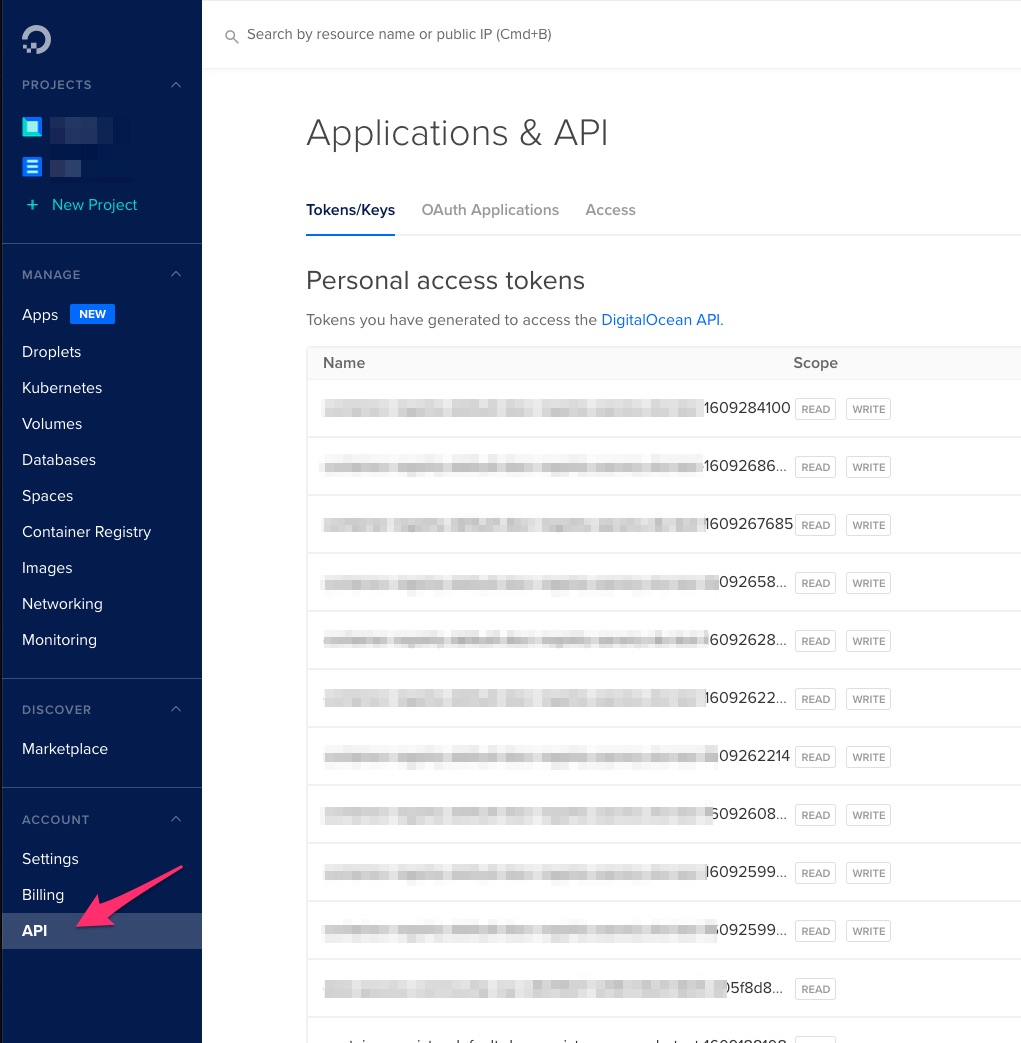Click the search magnifier icon
Image resolution: width=1021 pixels, height=1043 pixels.
[x=231, y=37]
